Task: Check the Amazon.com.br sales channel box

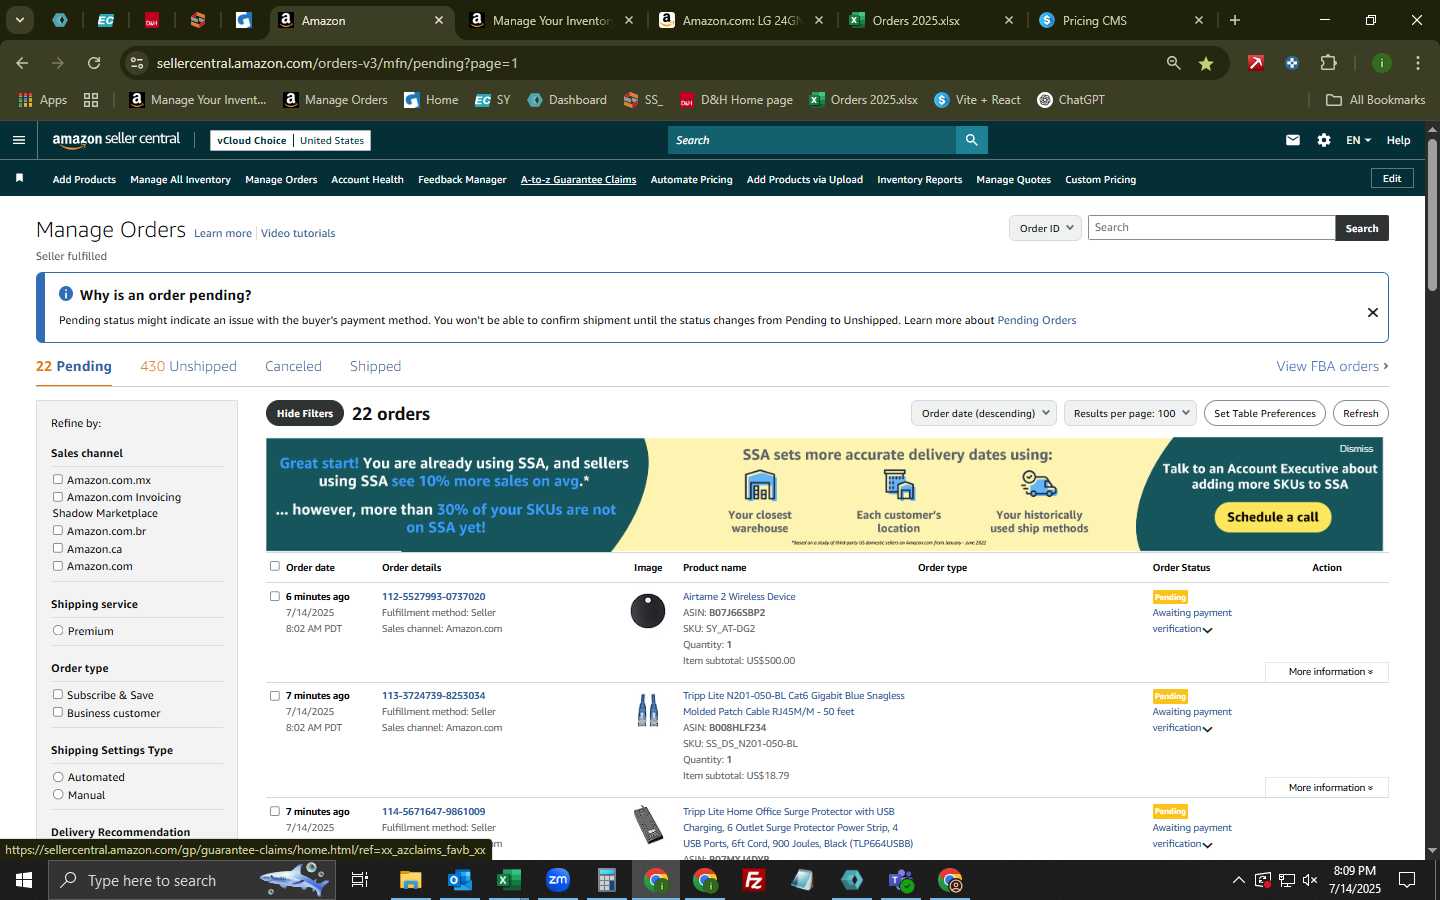Action: coord(58,531)
